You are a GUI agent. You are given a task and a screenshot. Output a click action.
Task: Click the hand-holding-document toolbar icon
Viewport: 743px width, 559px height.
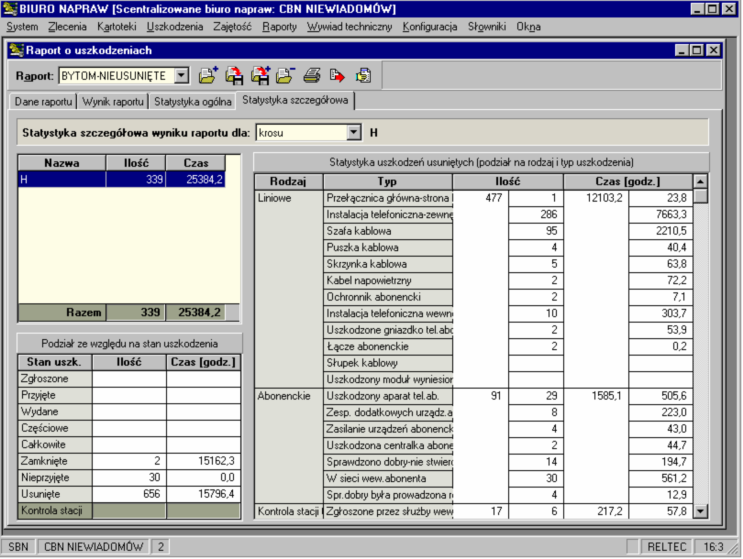[x=363, y=75]
